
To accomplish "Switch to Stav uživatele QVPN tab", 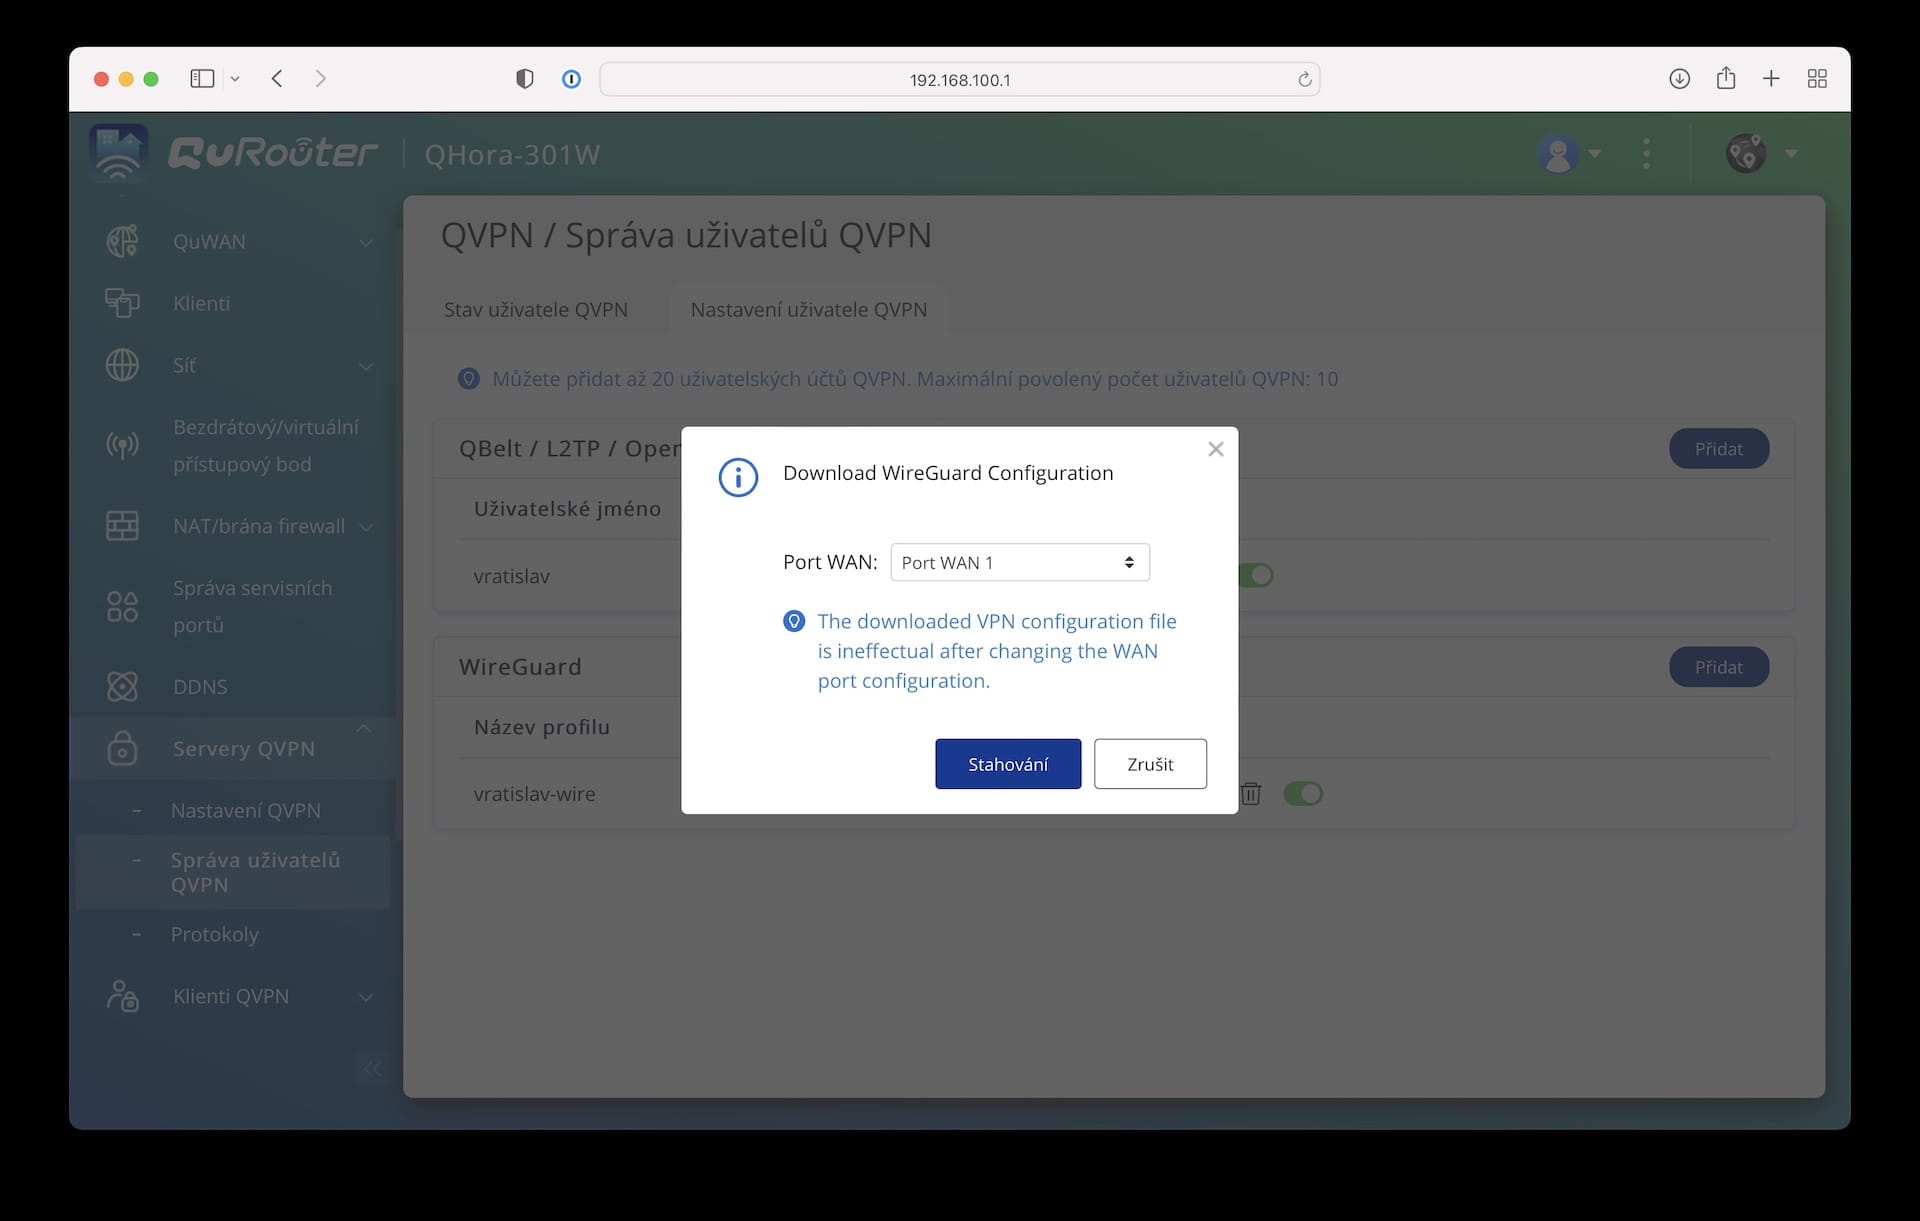I will coord(535,310).
